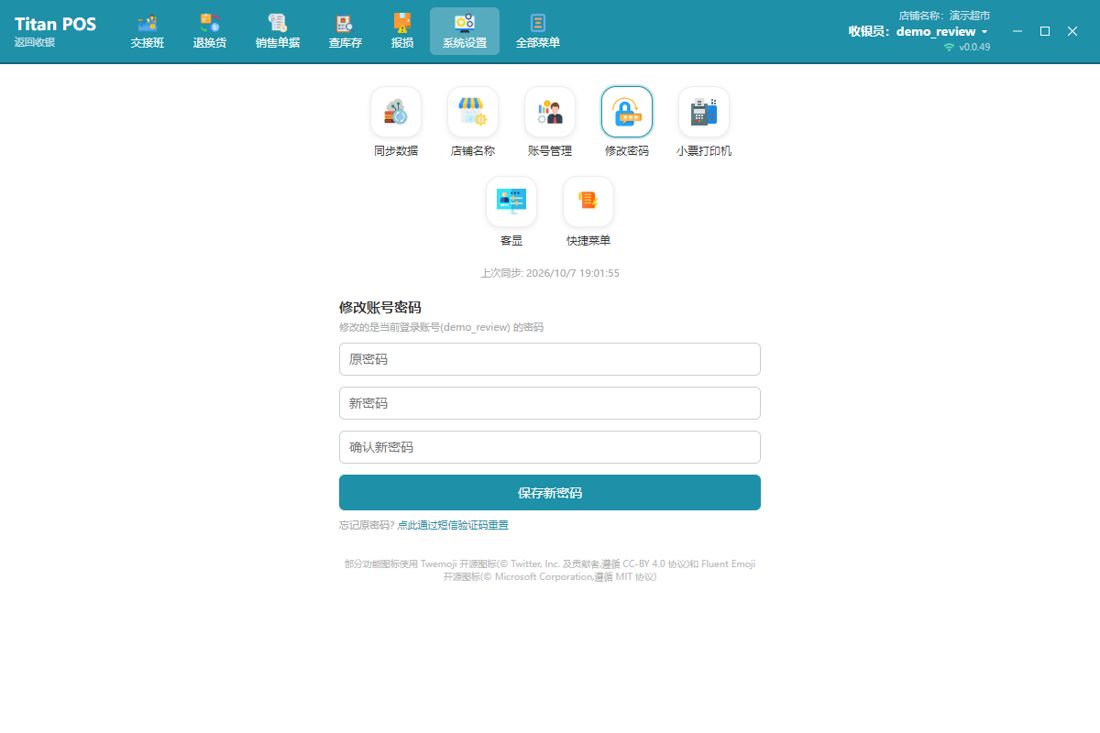Select the 系统设置 system settings tab
The image size is (1100, 733).
(x=464, y=32)
